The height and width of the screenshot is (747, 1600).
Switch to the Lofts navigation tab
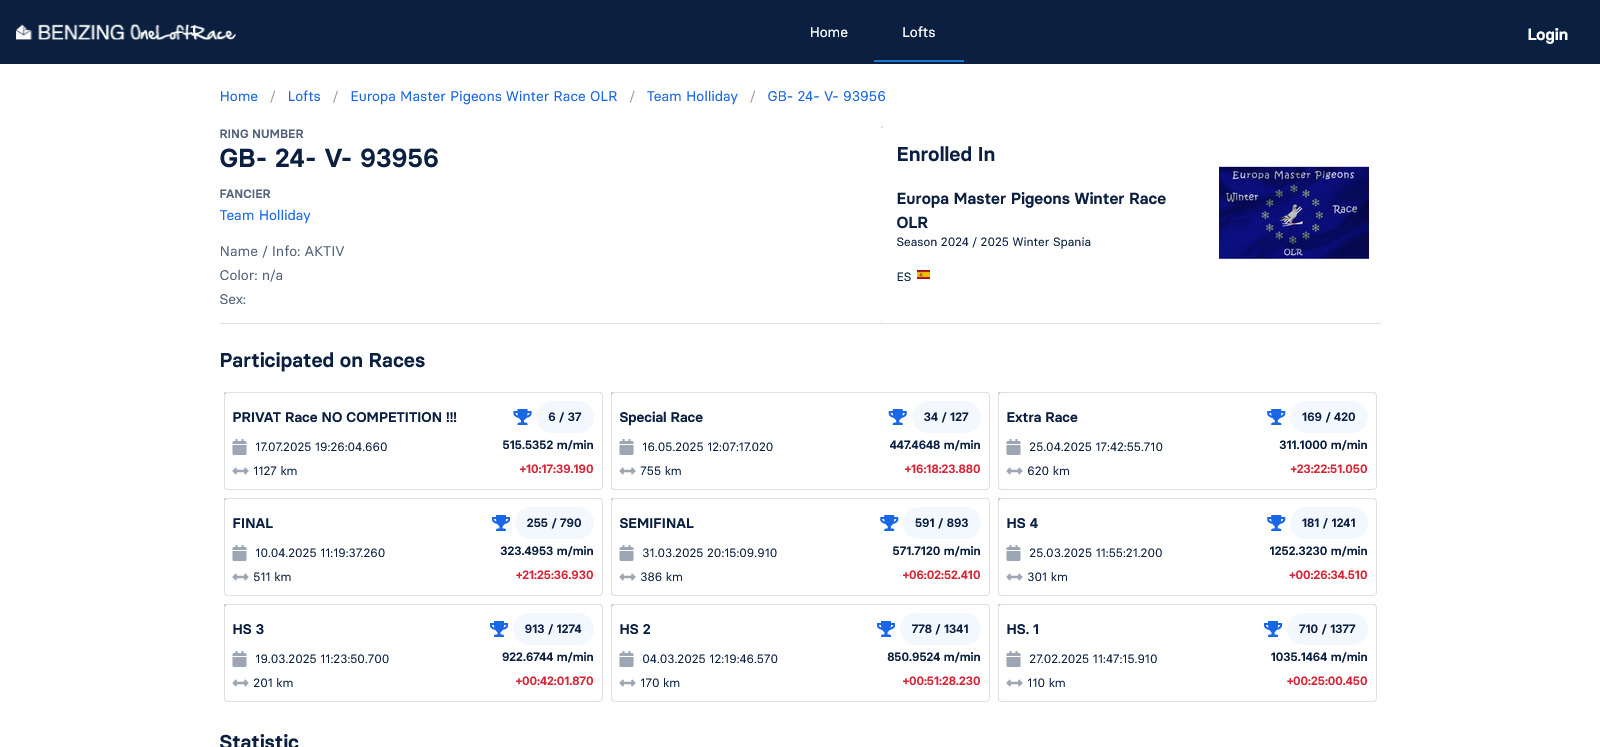918,32
